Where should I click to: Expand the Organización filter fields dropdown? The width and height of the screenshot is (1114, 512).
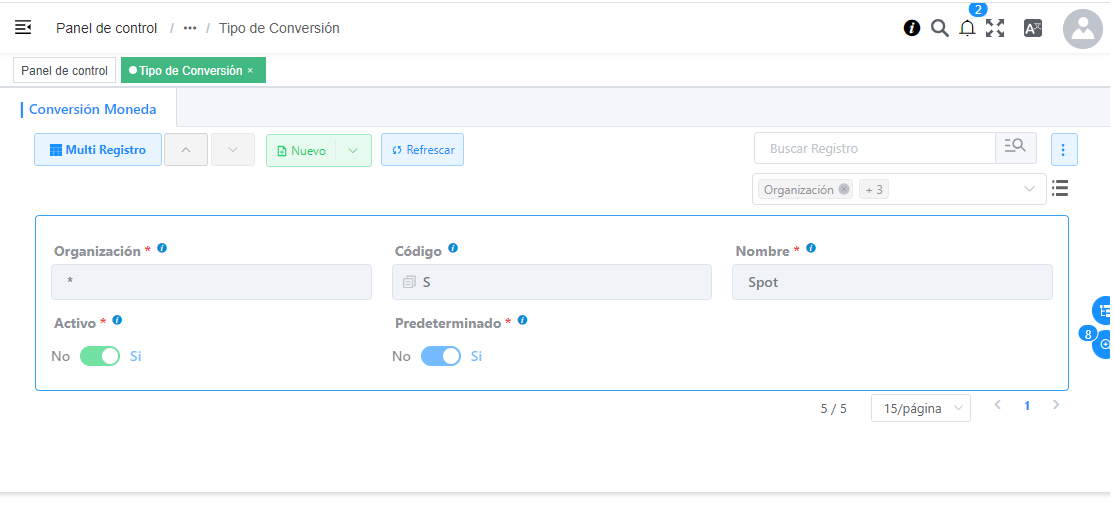[1029, 189]
